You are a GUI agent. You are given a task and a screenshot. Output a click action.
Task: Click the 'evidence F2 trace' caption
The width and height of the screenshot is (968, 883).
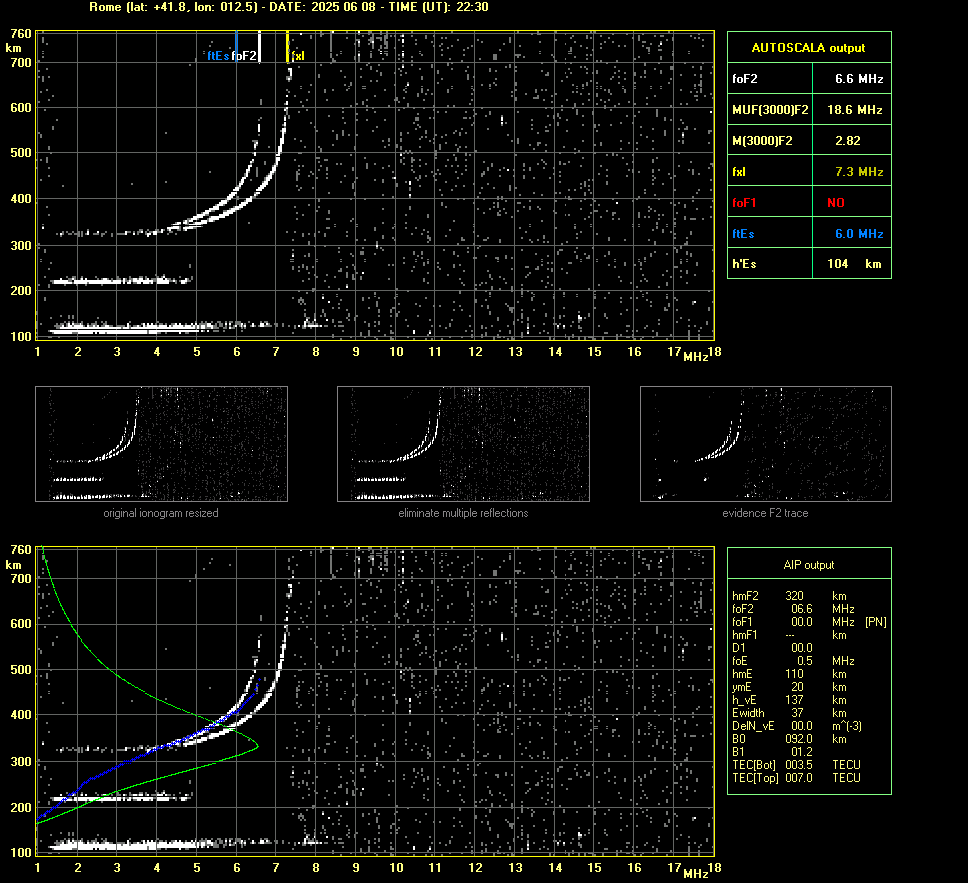pos(766,513)
